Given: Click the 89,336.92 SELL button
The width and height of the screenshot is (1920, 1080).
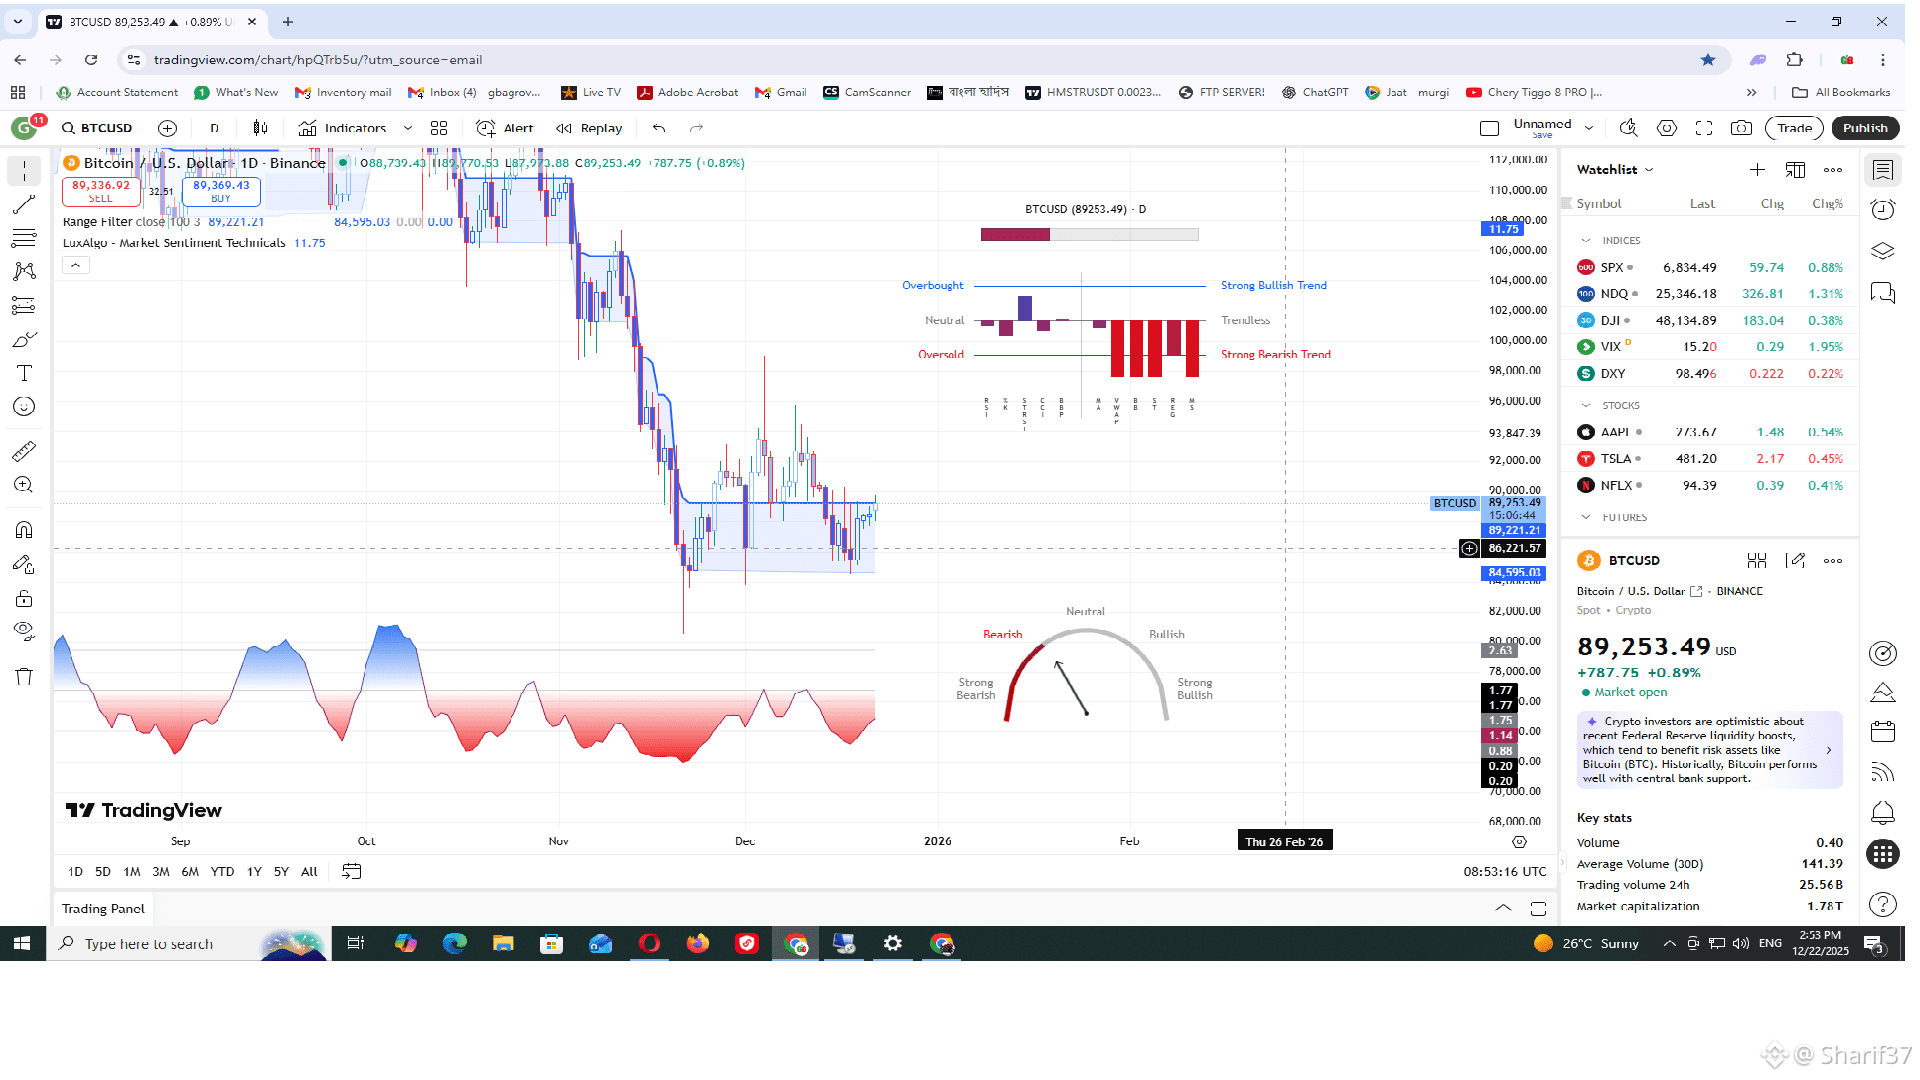Looking at the screenshot, I should tap(101, 191).
